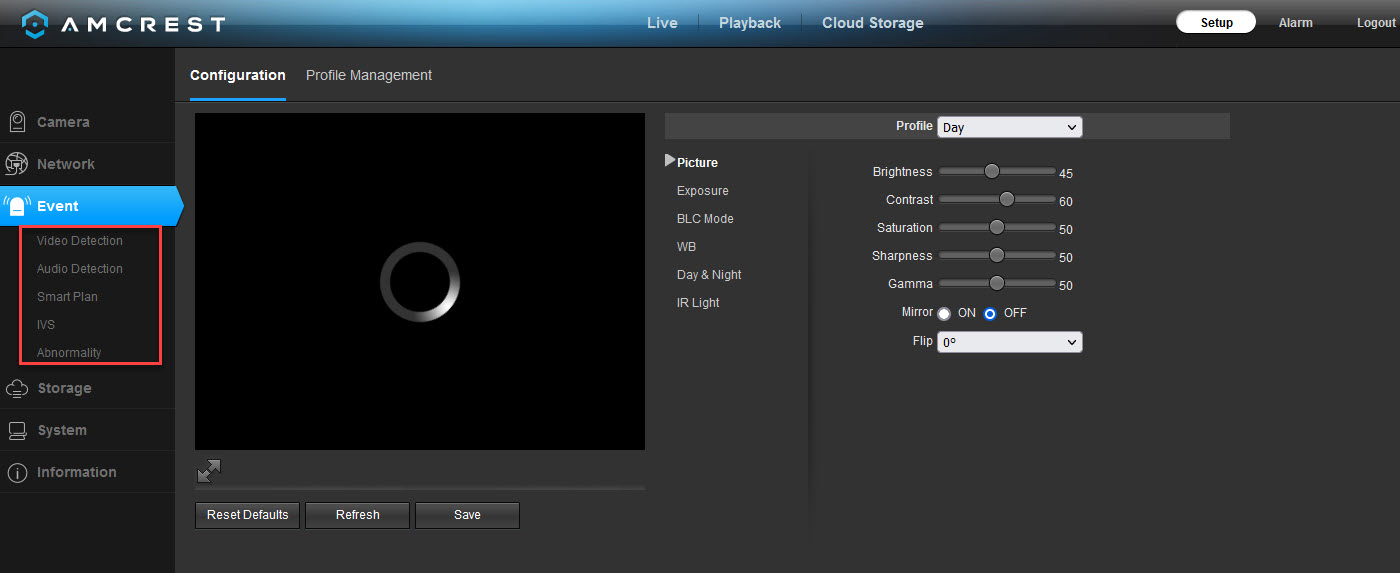Click the video preview area
This screenshot has width=1400, height=573.
420,281
